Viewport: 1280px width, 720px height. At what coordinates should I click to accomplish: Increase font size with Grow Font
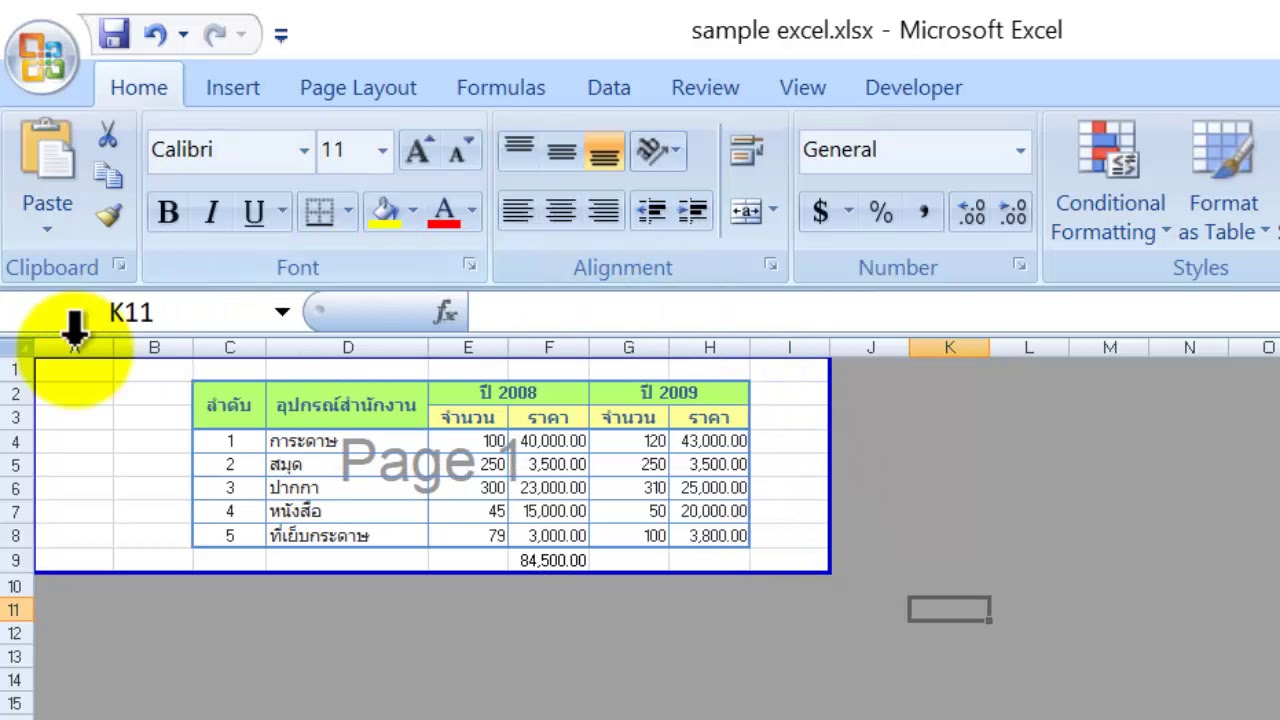tap(418, 150)
